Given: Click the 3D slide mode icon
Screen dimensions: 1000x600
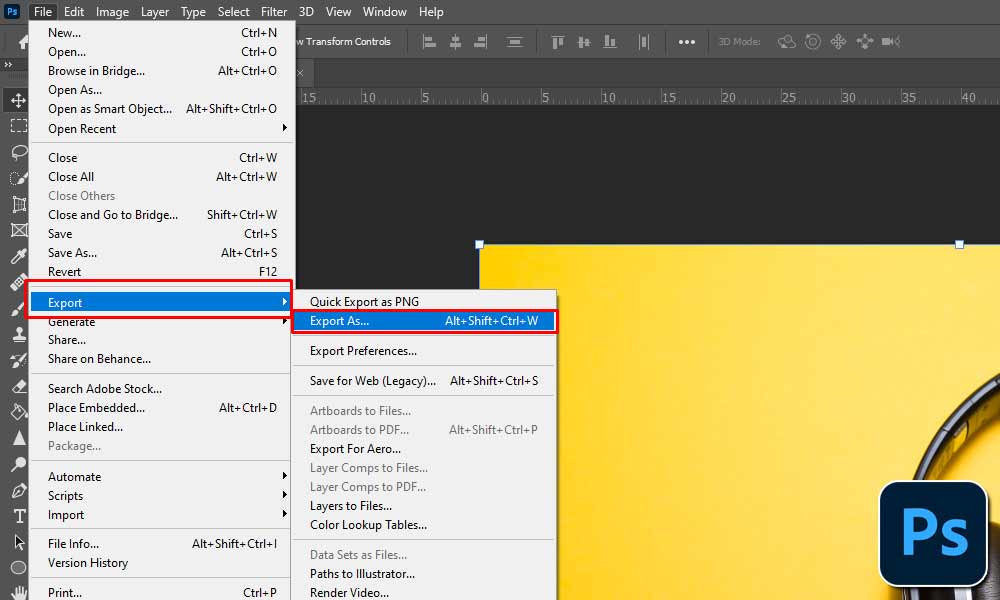Looking at the screenshot, I should (865, 42).
